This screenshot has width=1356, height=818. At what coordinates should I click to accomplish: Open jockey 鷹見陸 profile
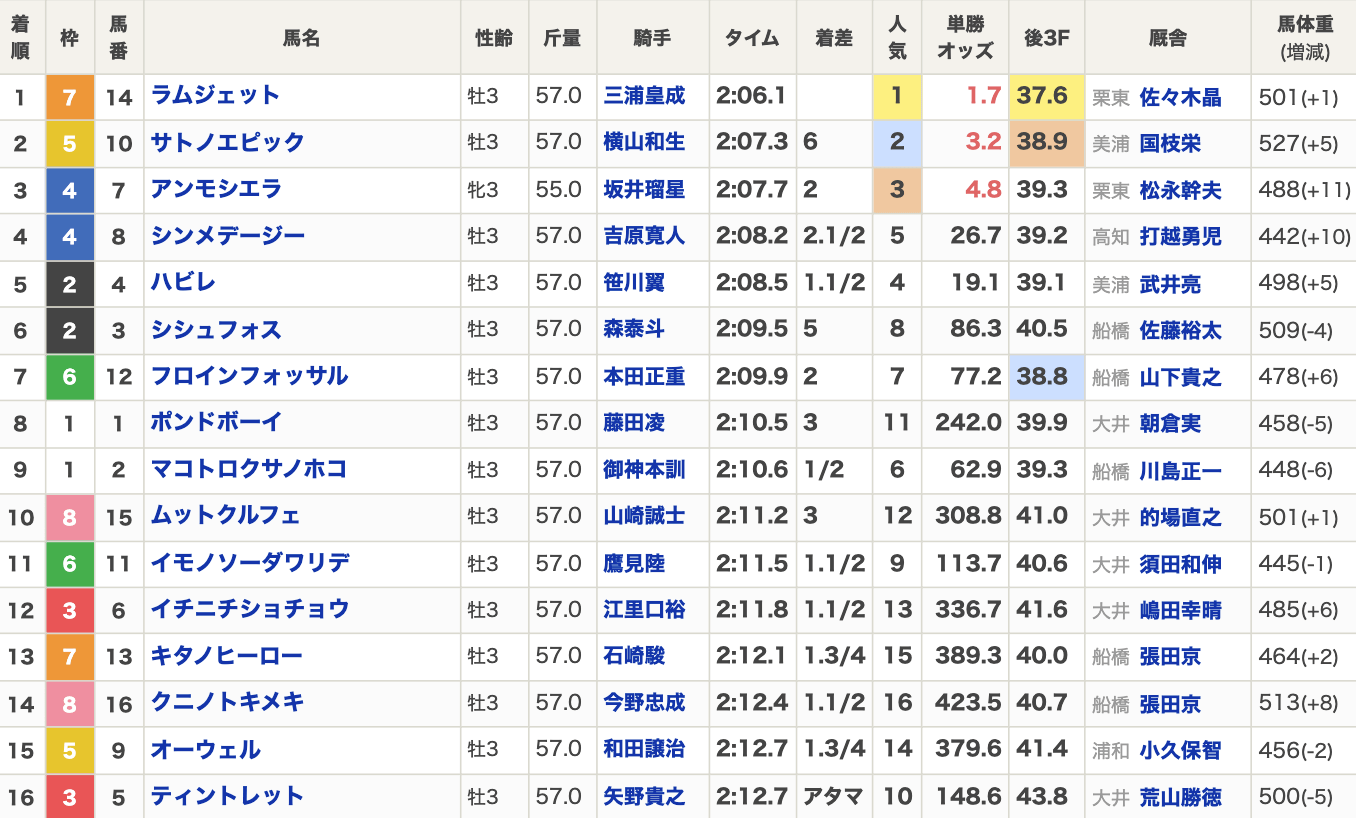click(x=634, y=563)
